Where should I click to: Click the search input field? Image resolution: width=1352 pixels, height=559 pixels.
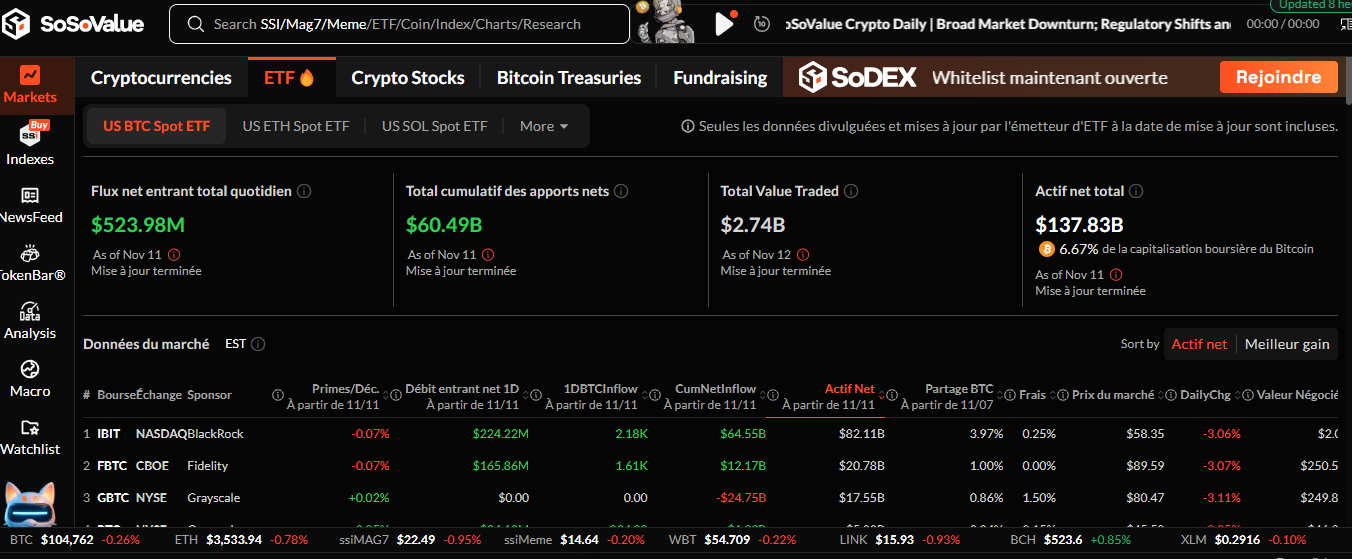click(399, 24)
